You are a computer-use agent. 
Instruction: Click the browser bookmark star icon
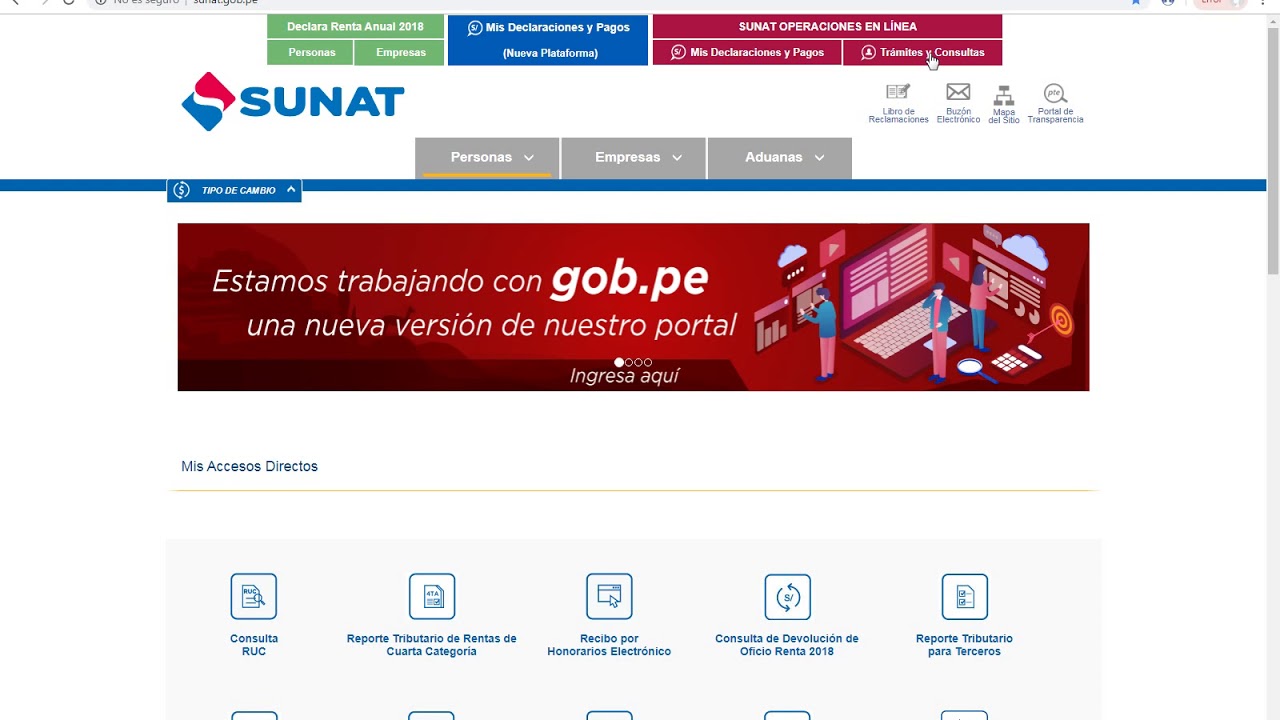pos(1135,2)
